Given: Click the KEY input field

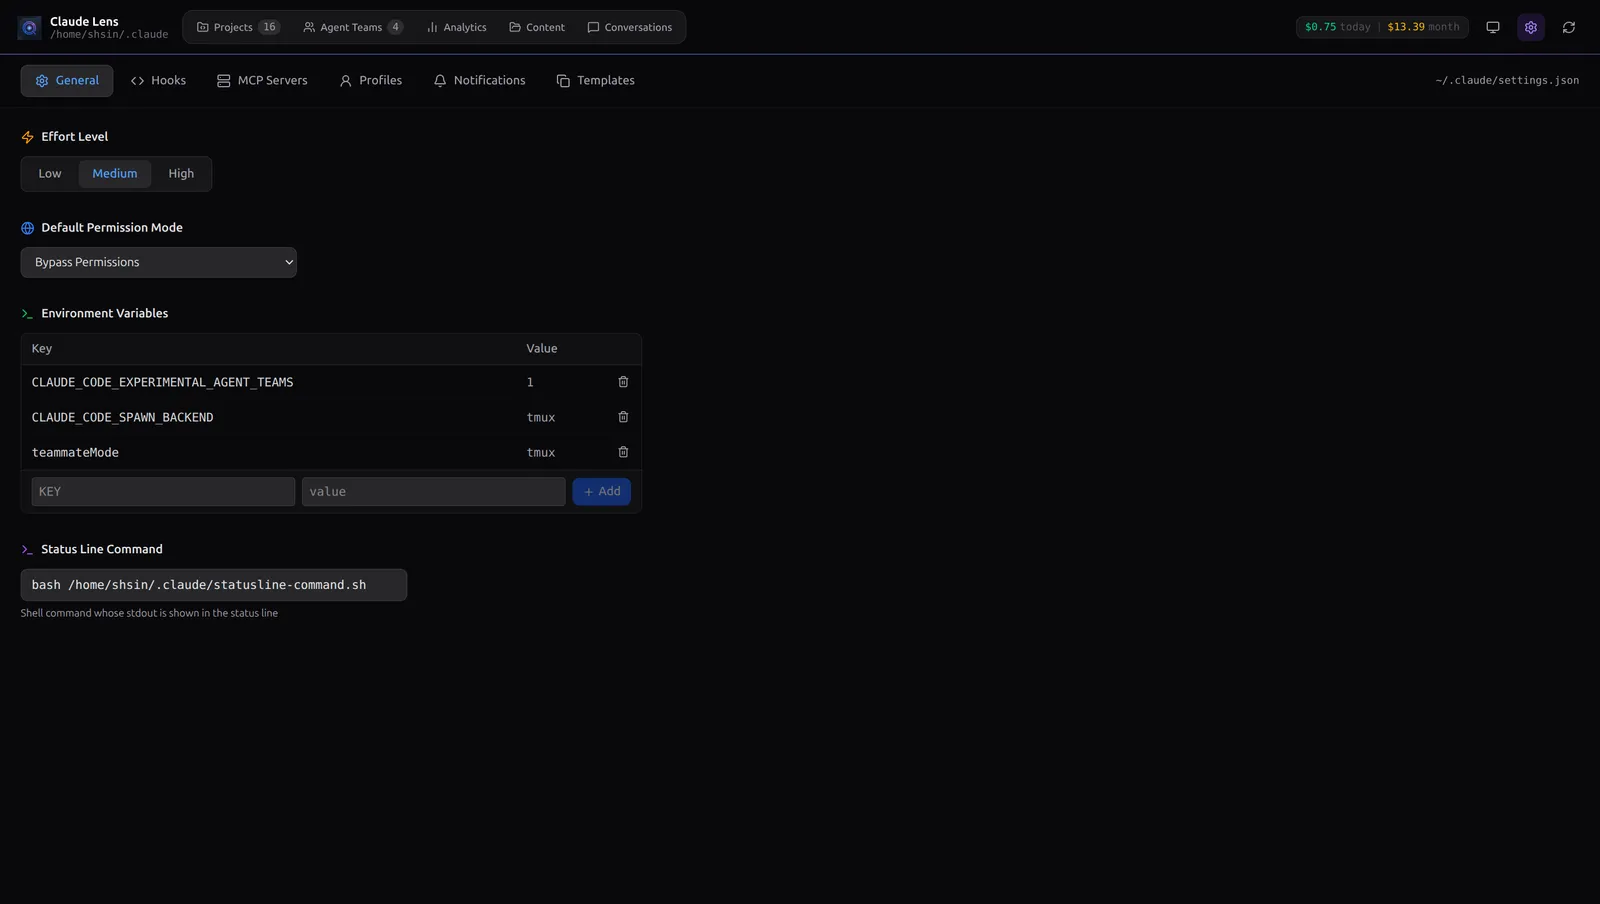Looking at the screenshot, I should [163, 491].
